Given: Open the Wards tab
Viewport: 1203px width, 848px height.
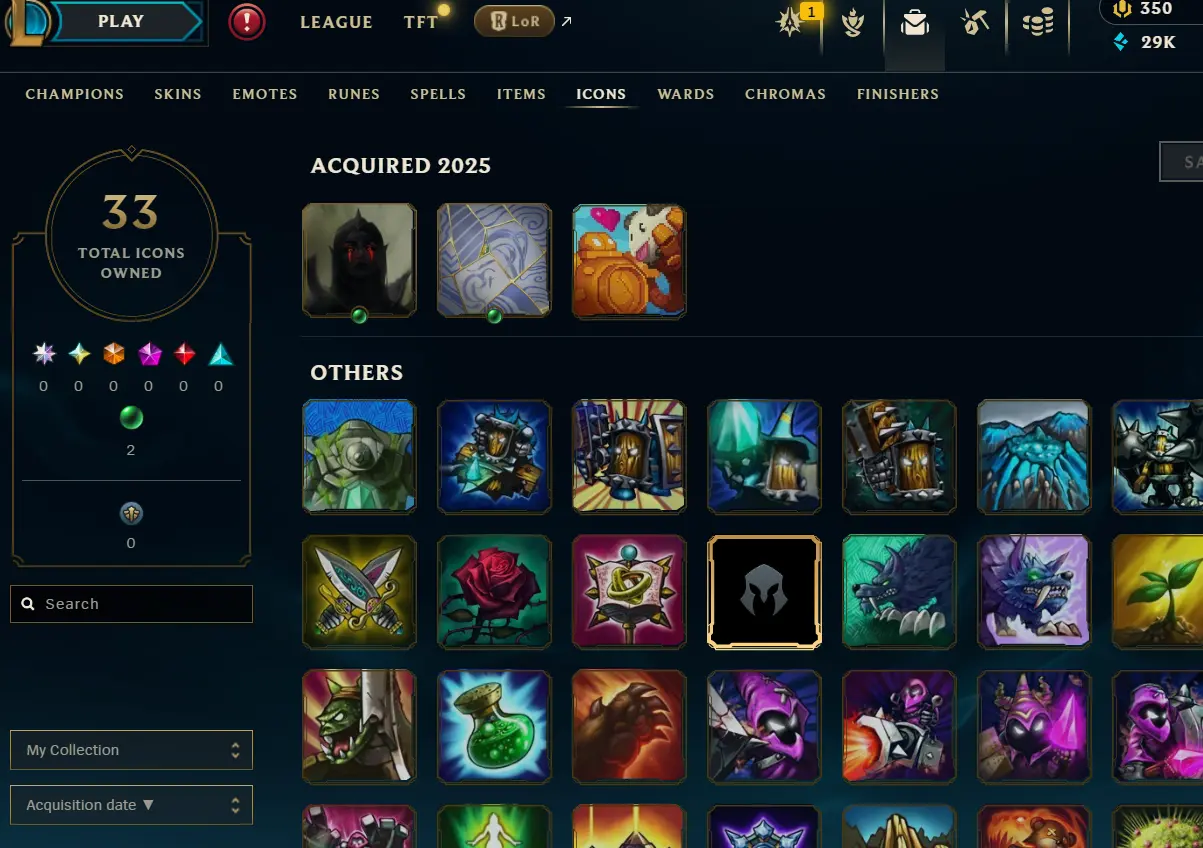Looking at the screenshot, I should (686, 94).
